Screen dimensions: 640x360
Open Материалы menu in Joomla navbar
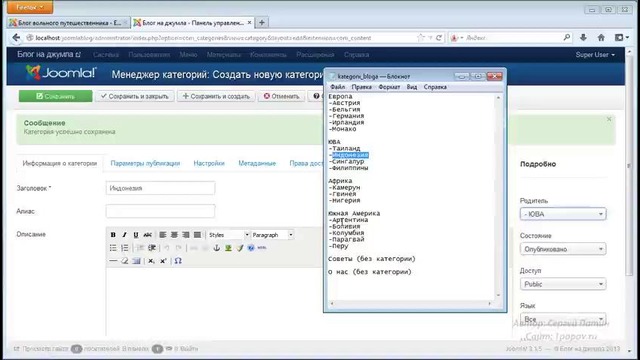tap(223, 55)
